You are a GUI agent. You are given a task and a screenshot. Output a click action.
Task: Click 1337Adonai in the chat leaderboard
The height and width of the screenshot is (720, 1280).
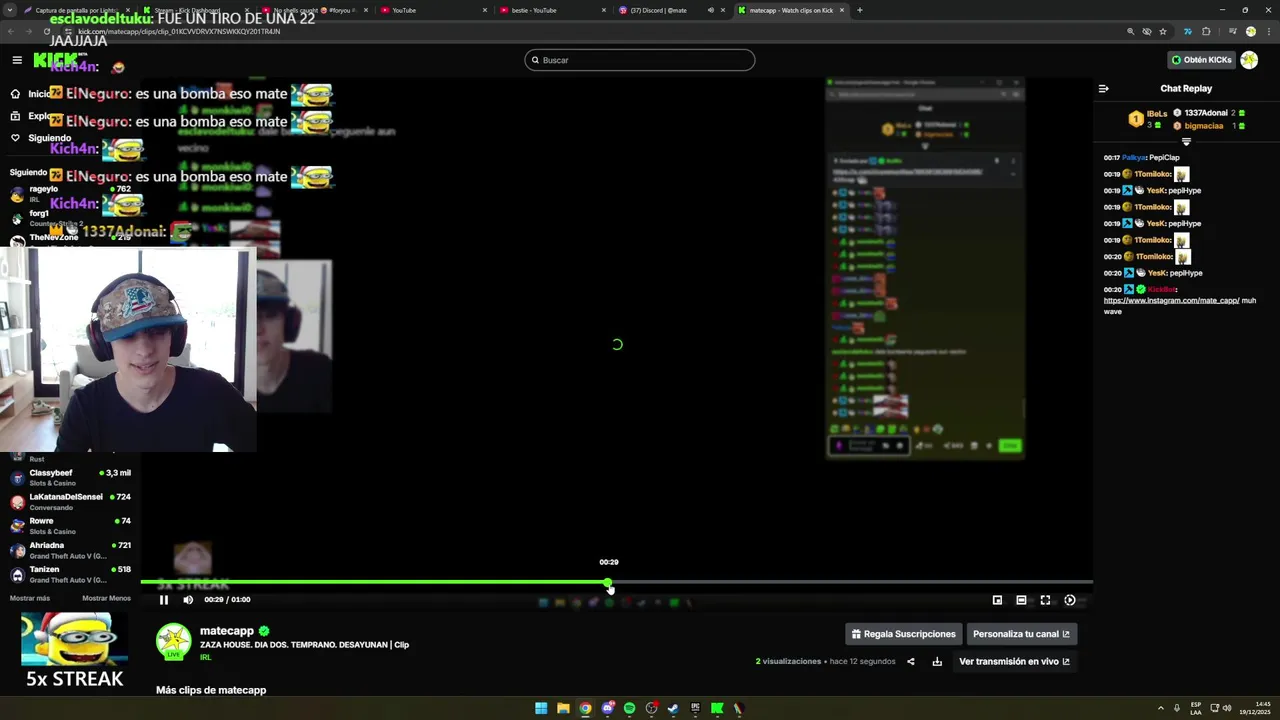pos(1205,113)
